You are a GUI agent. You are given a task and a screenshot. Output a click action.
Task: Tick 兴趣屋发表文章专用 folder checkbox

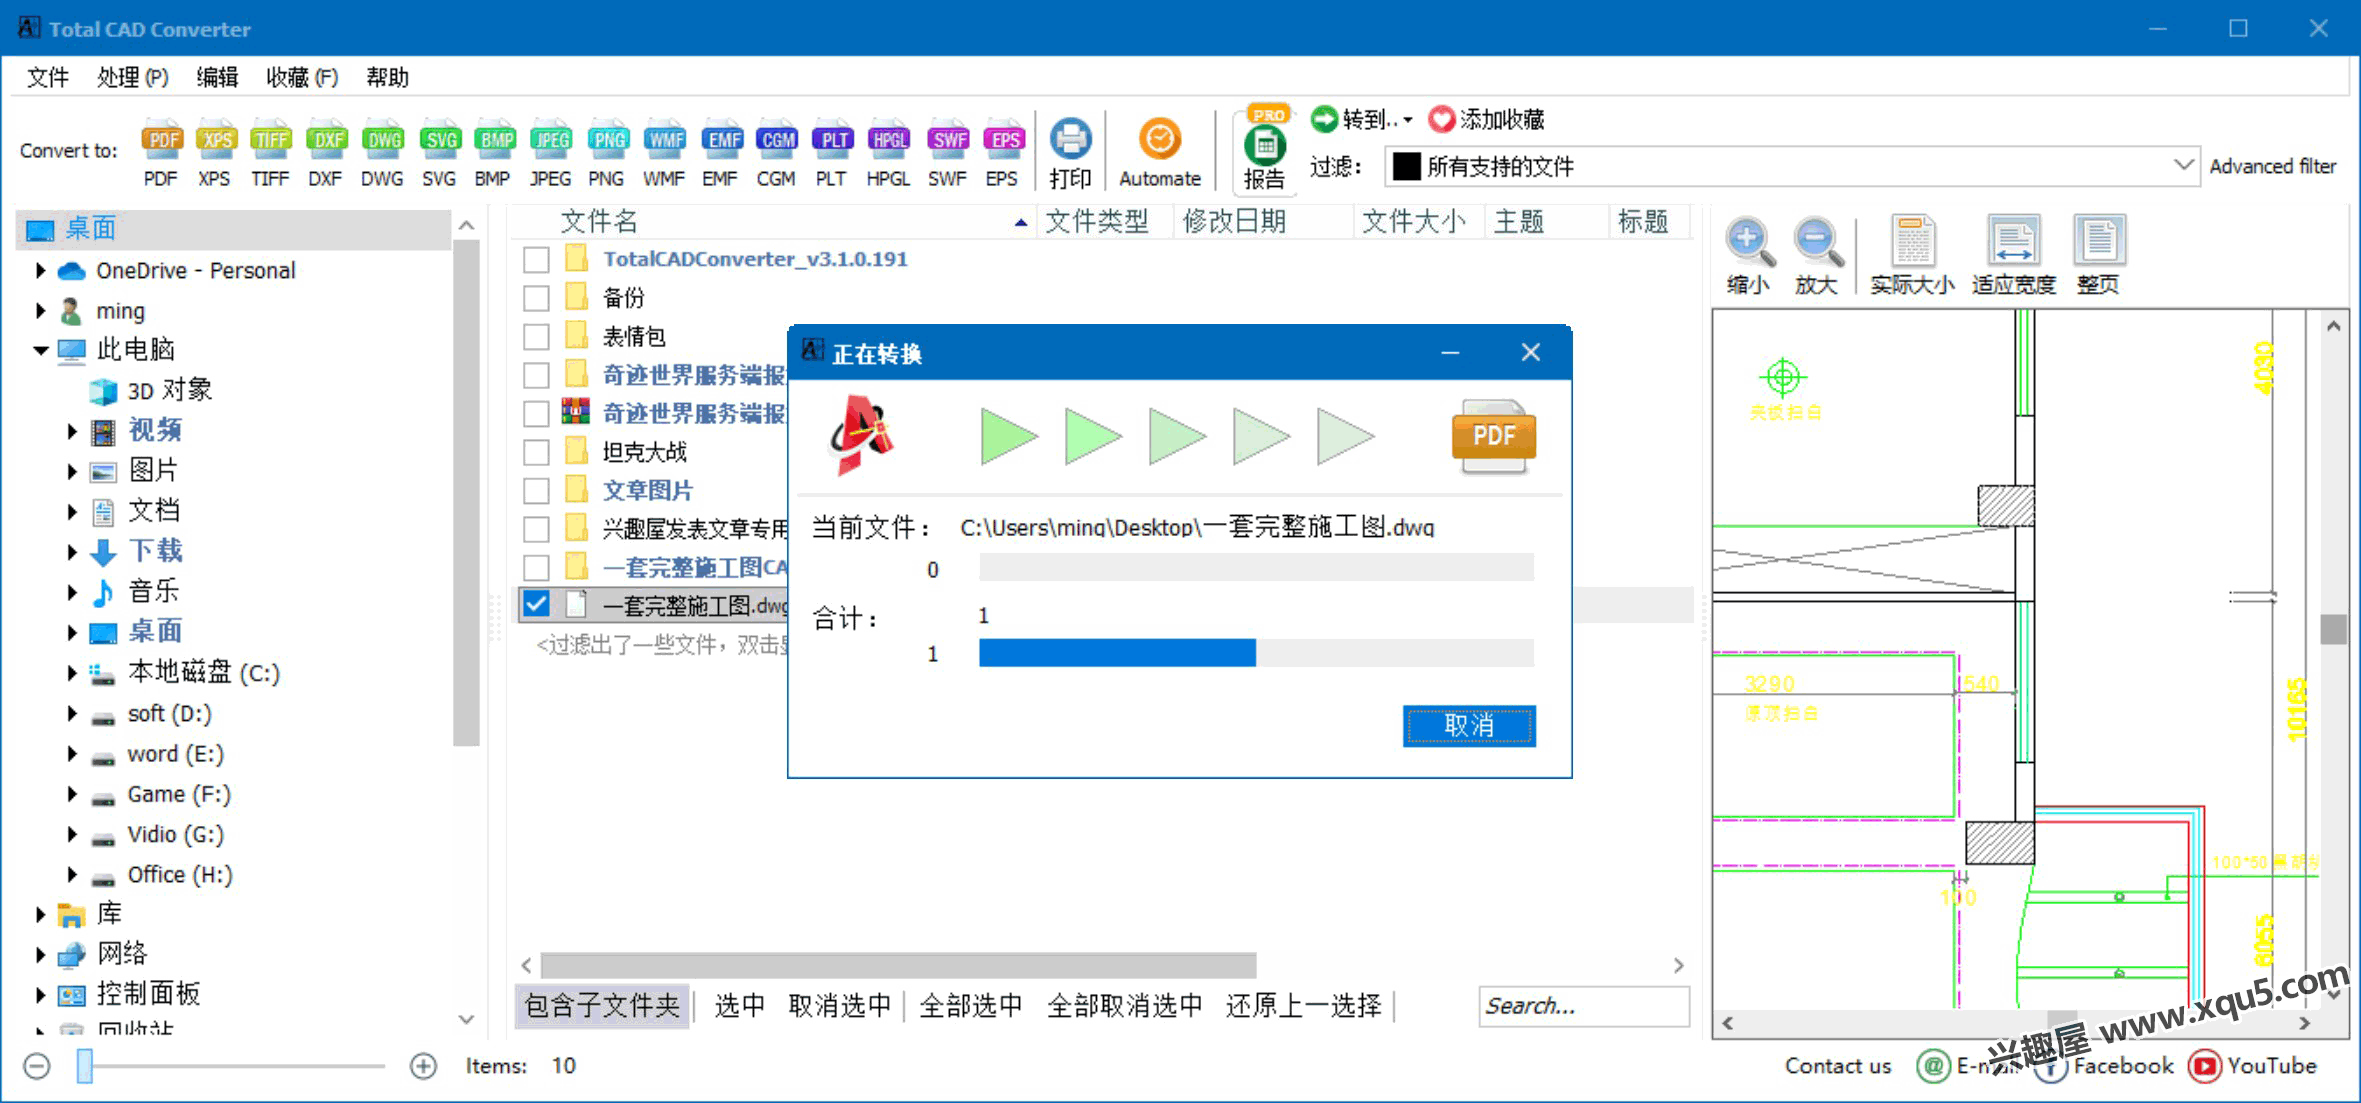click(x=536, y=529)
